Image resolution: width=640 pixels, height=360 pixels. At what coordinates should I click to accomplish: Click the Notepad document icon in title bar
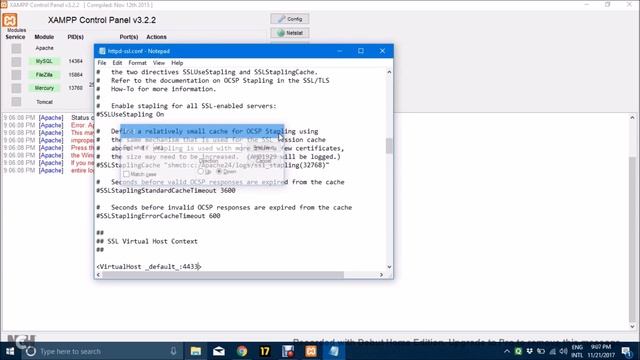coord(102,51)
